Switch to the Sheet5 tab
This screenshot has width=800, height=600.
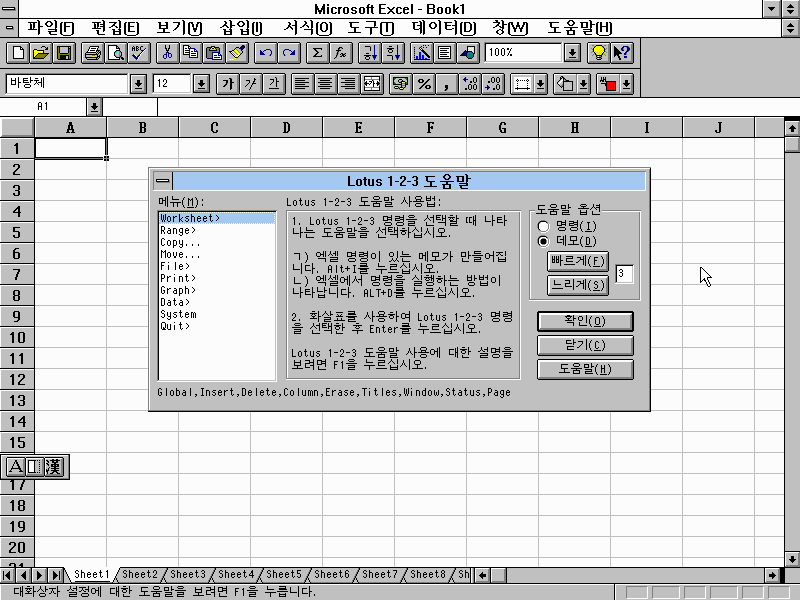pyautogui.click(x=284, y=574)
